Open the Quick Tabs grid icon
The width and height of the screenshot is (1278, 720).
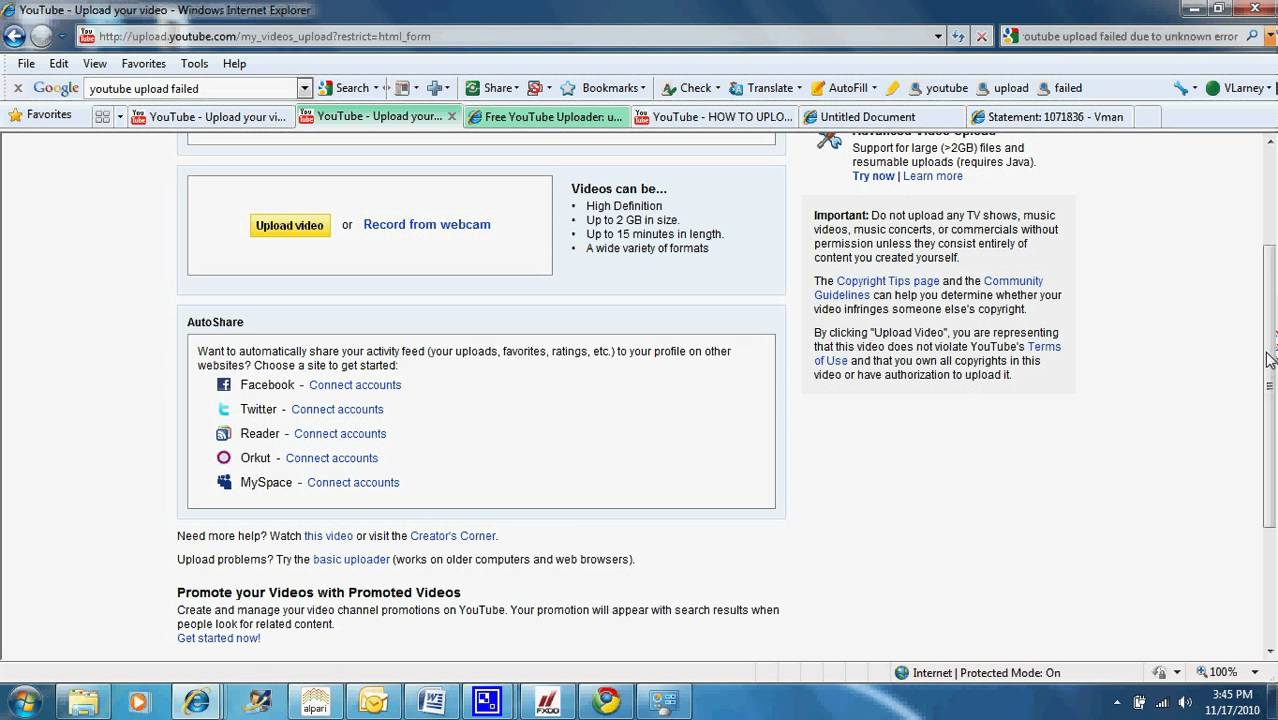pos(102,116)
